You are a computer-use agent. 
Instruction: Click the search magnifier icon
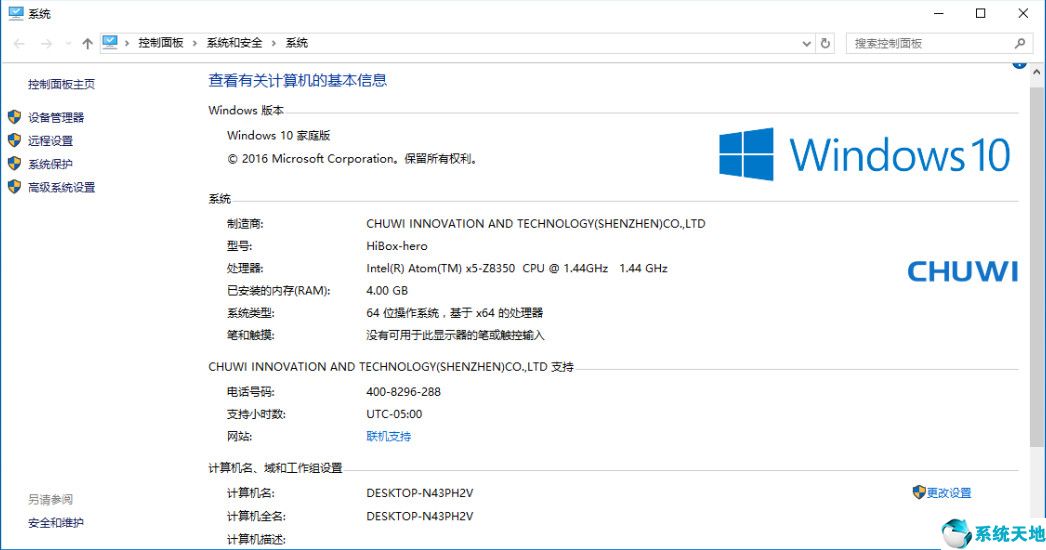[1019, 43]
